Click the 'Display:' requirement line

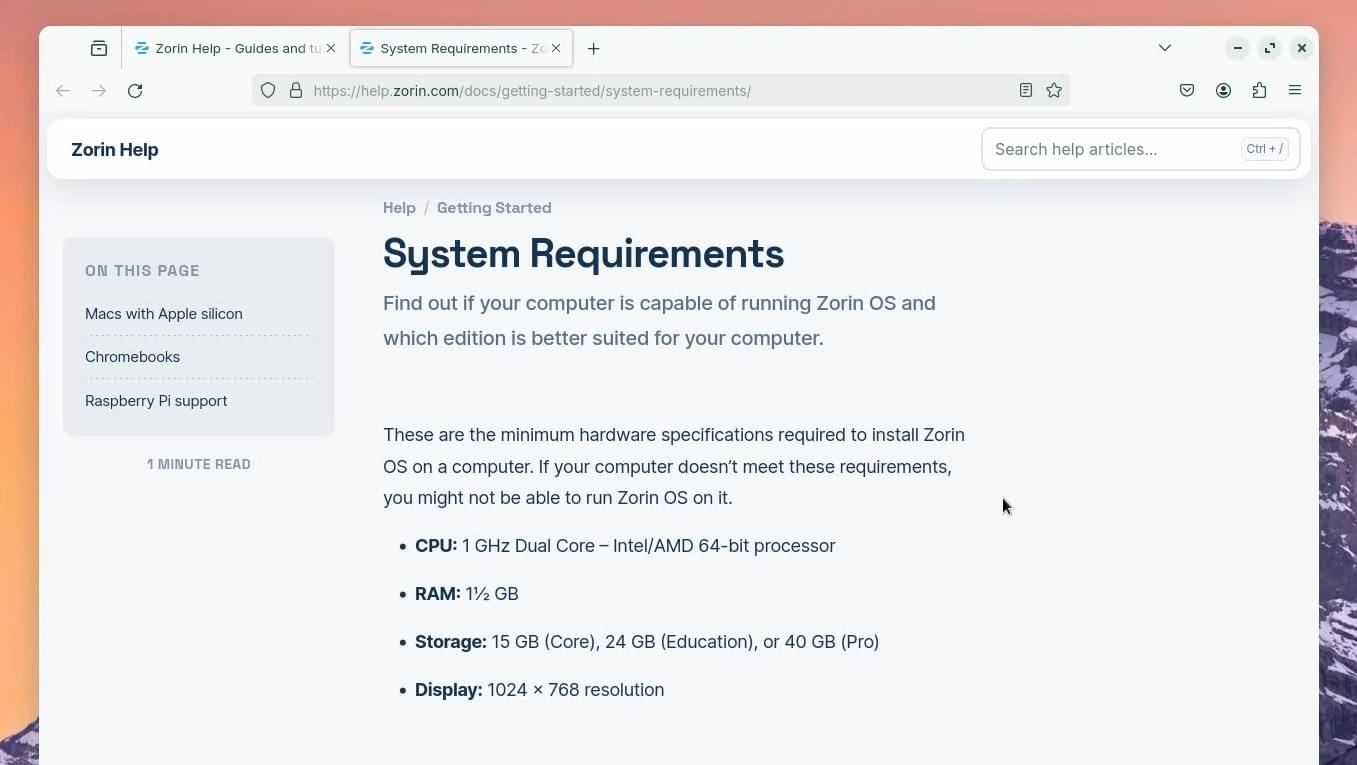coord(539,690)
